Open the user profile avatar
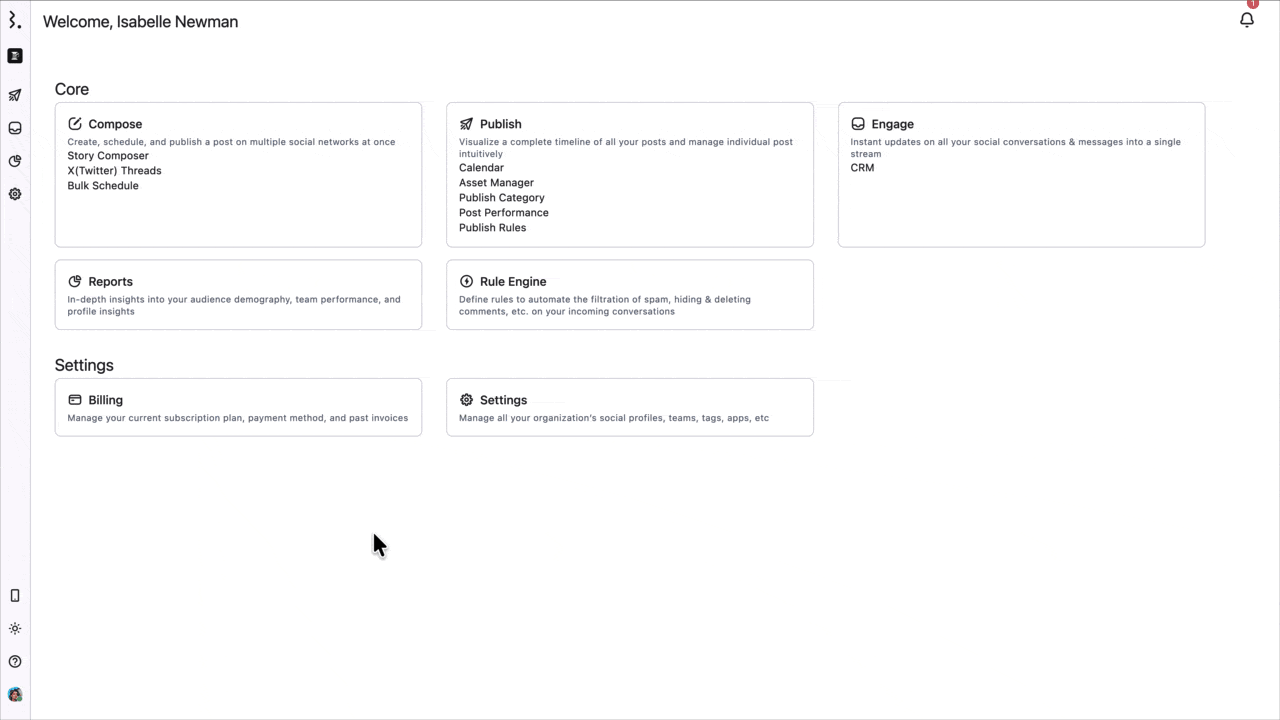This screenshot has height=720, width=1280. (x=15, y=695)
